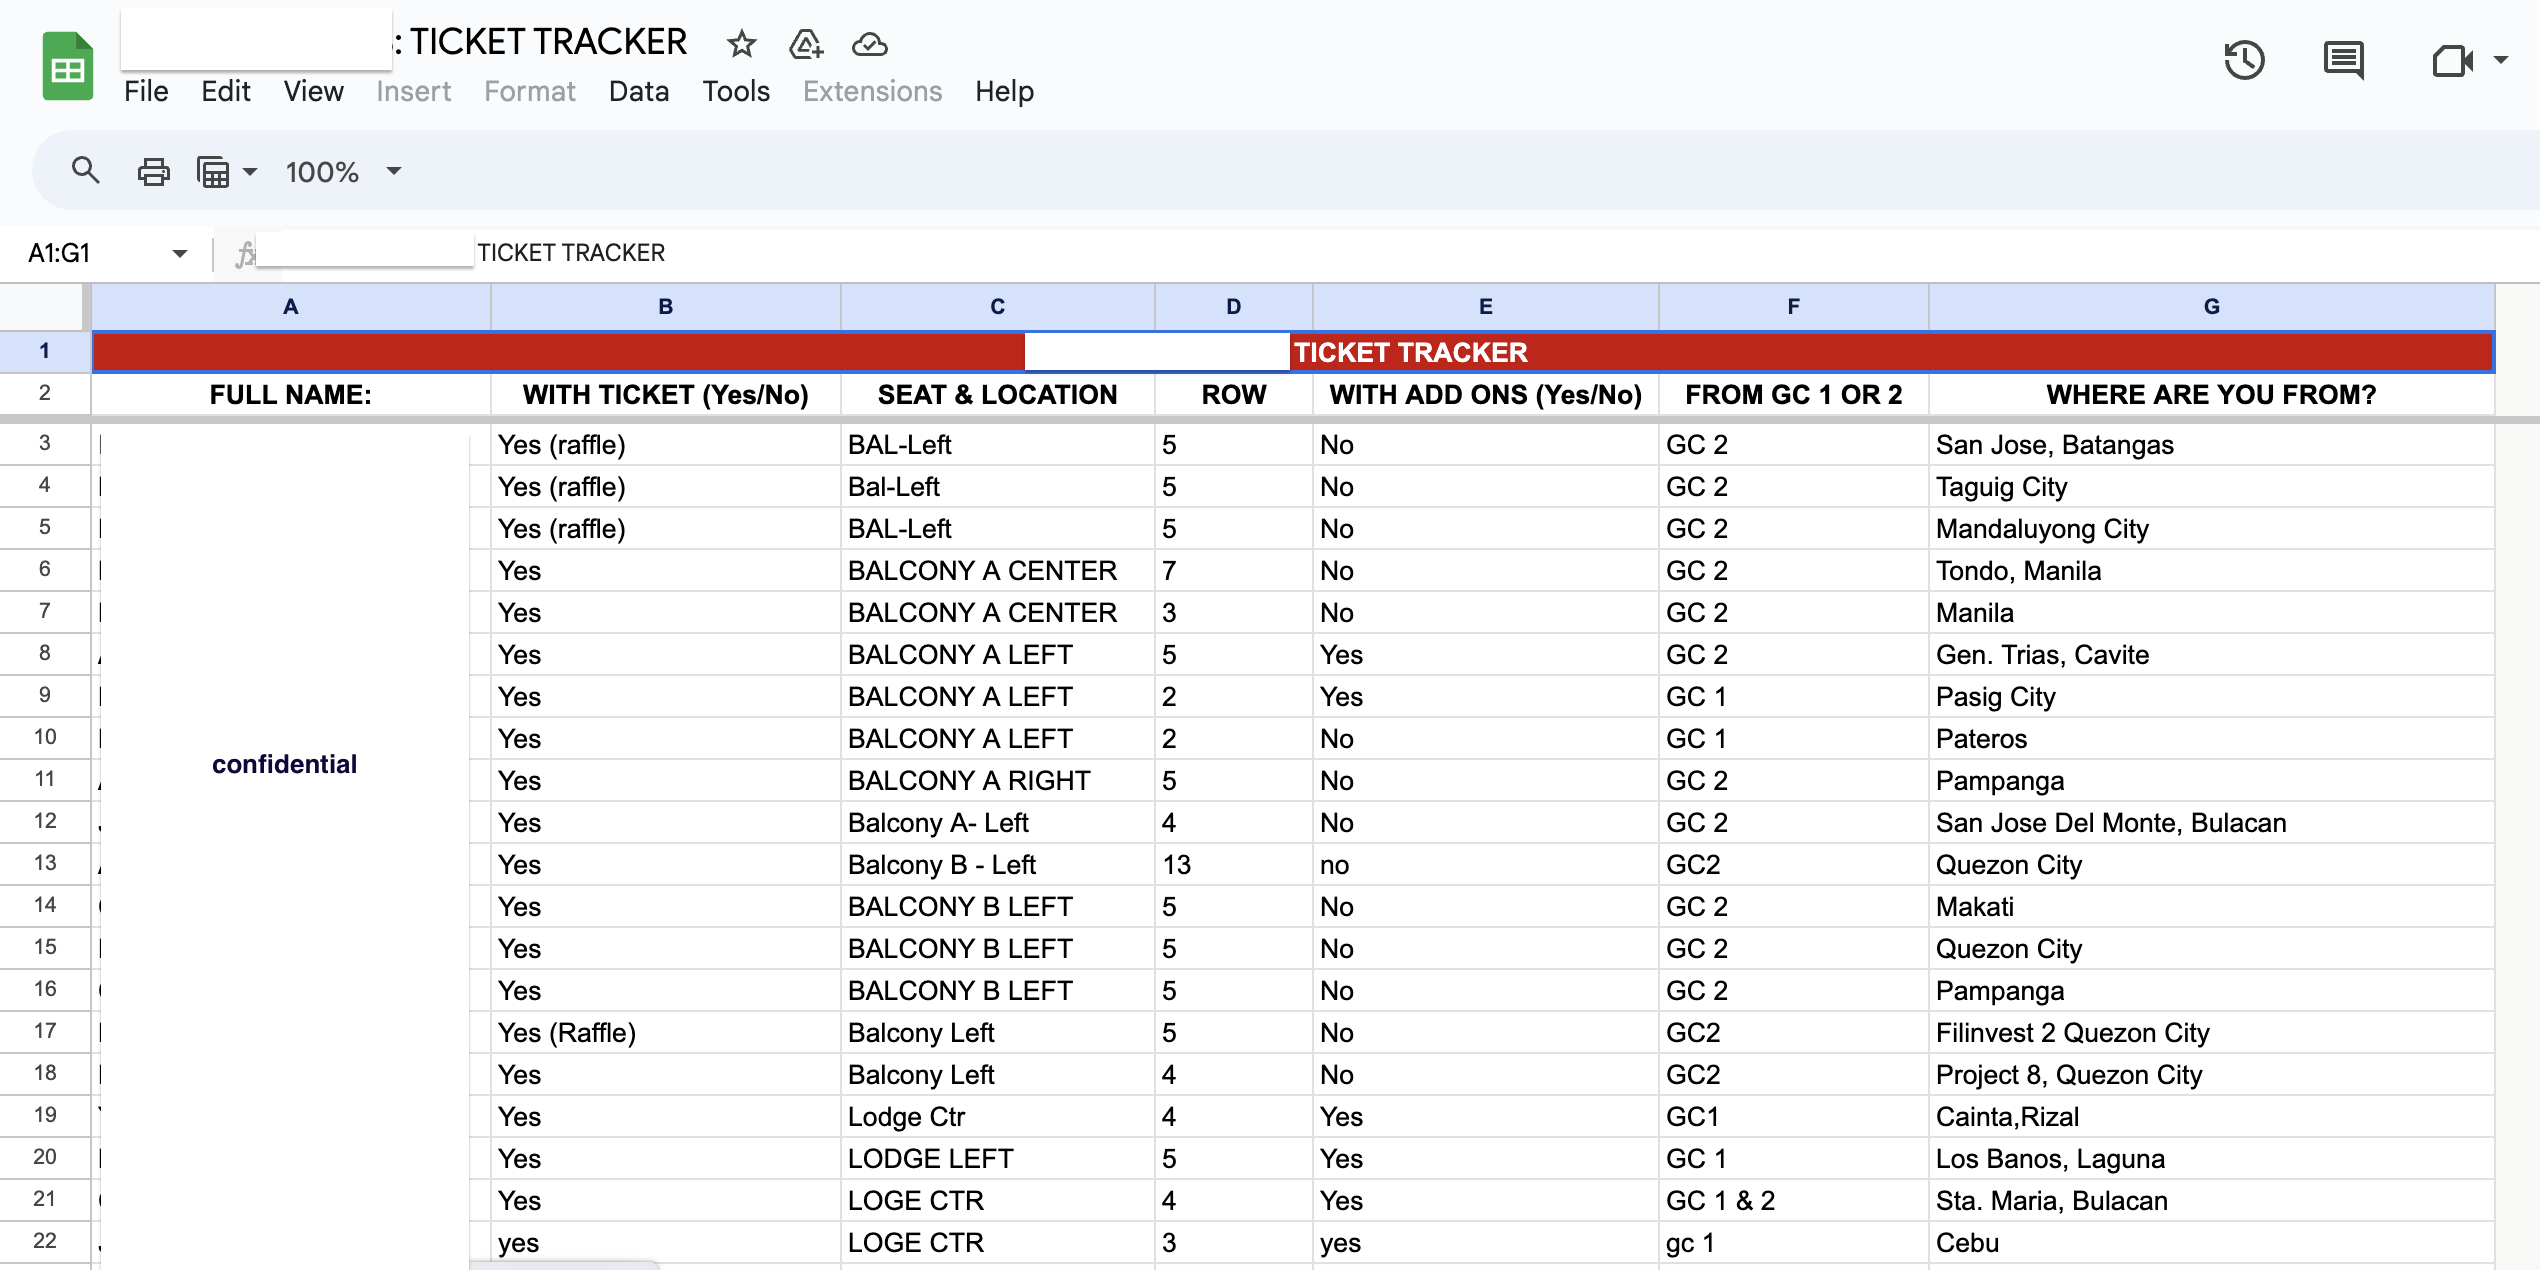Open the Tools menu

(736, 91)
